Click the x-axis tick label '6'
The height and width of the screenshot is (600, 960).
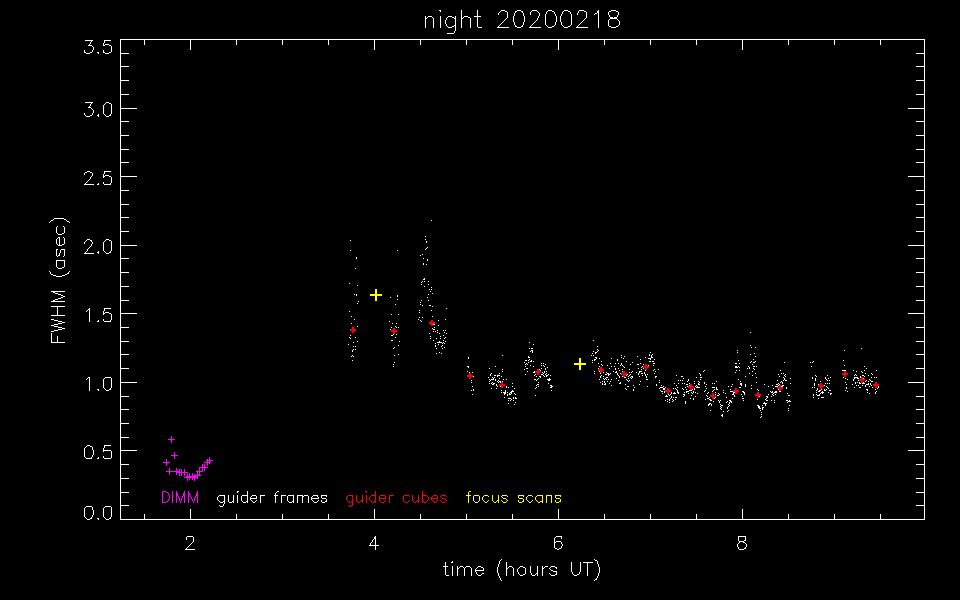click(558, 543)
